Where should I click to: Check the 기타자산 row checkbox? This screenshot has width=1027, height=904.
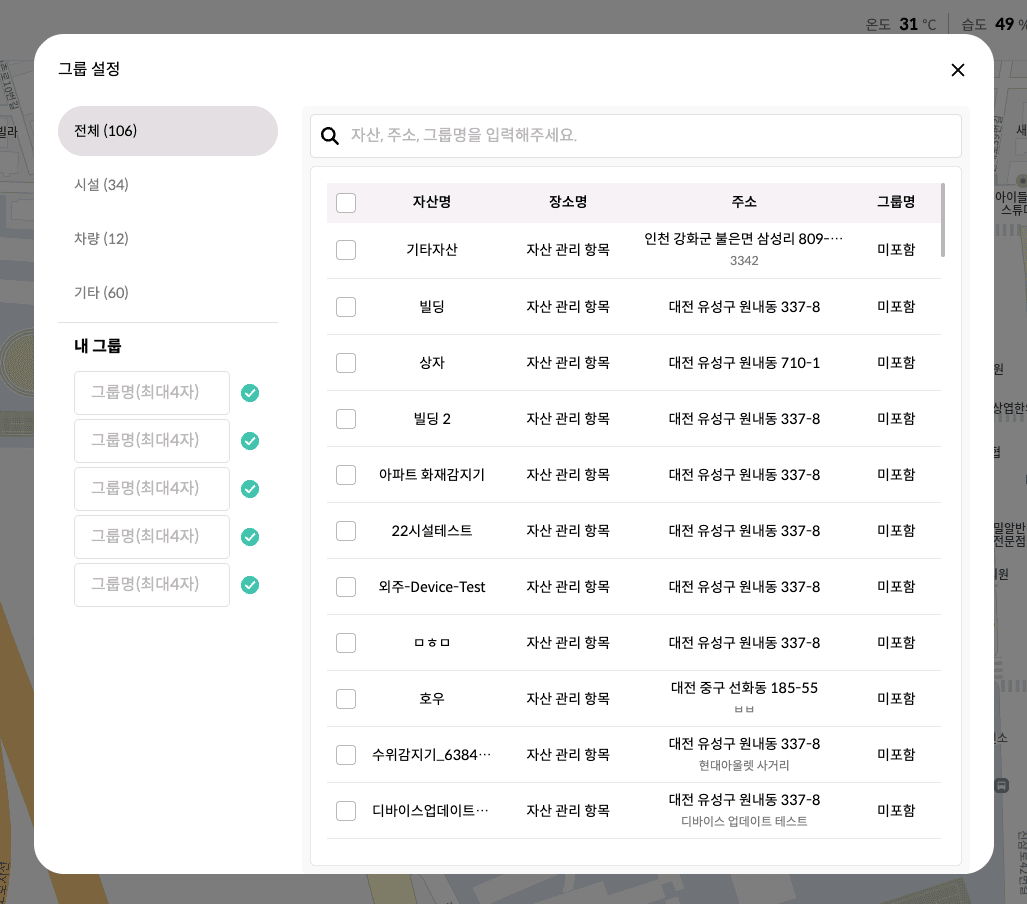346,250
